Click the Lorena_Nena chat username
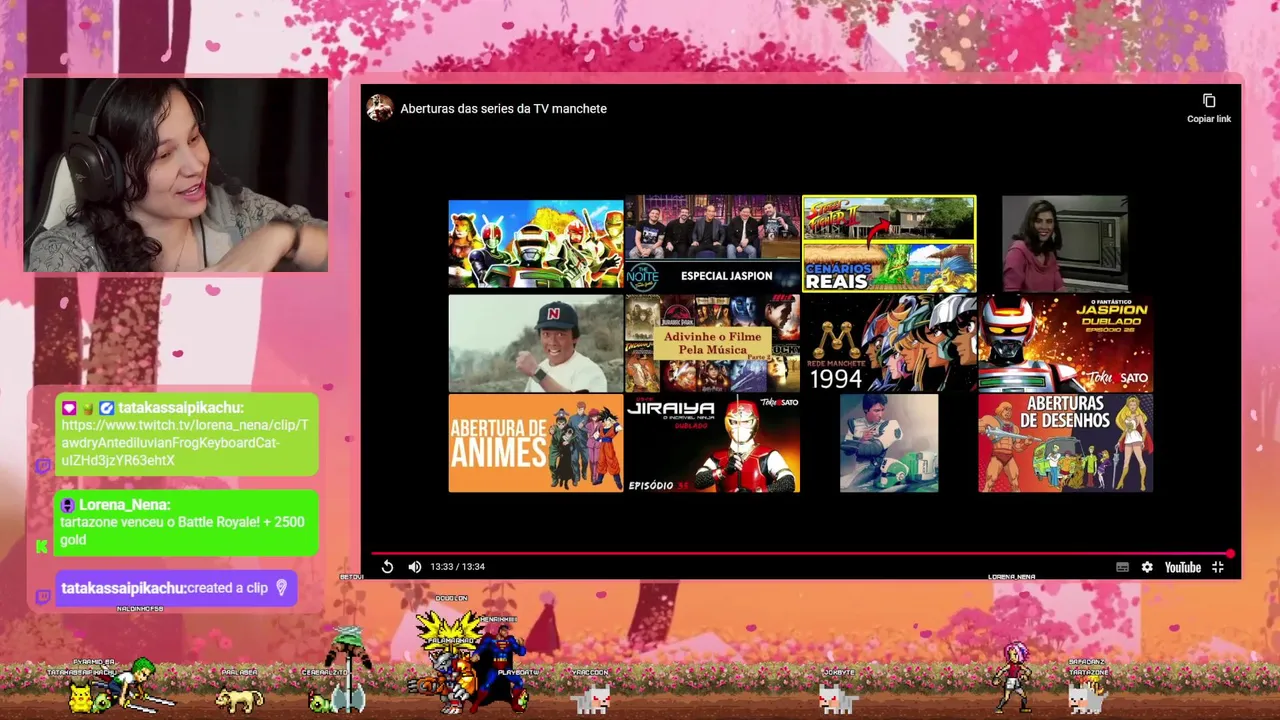The height and width of the screenshot is (720, 1280). tap(124, 505)
